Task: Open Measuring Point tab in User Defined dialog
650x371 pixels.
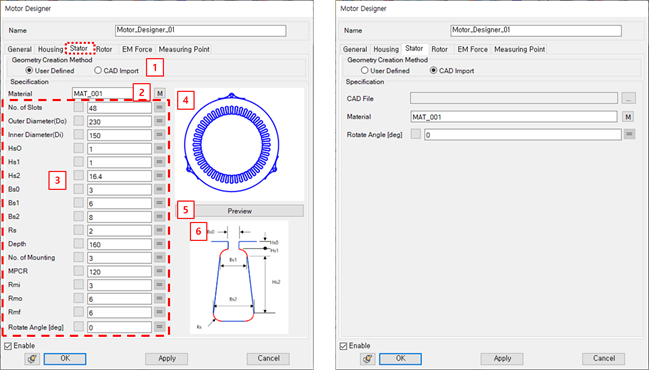Action: pos(184,49)
